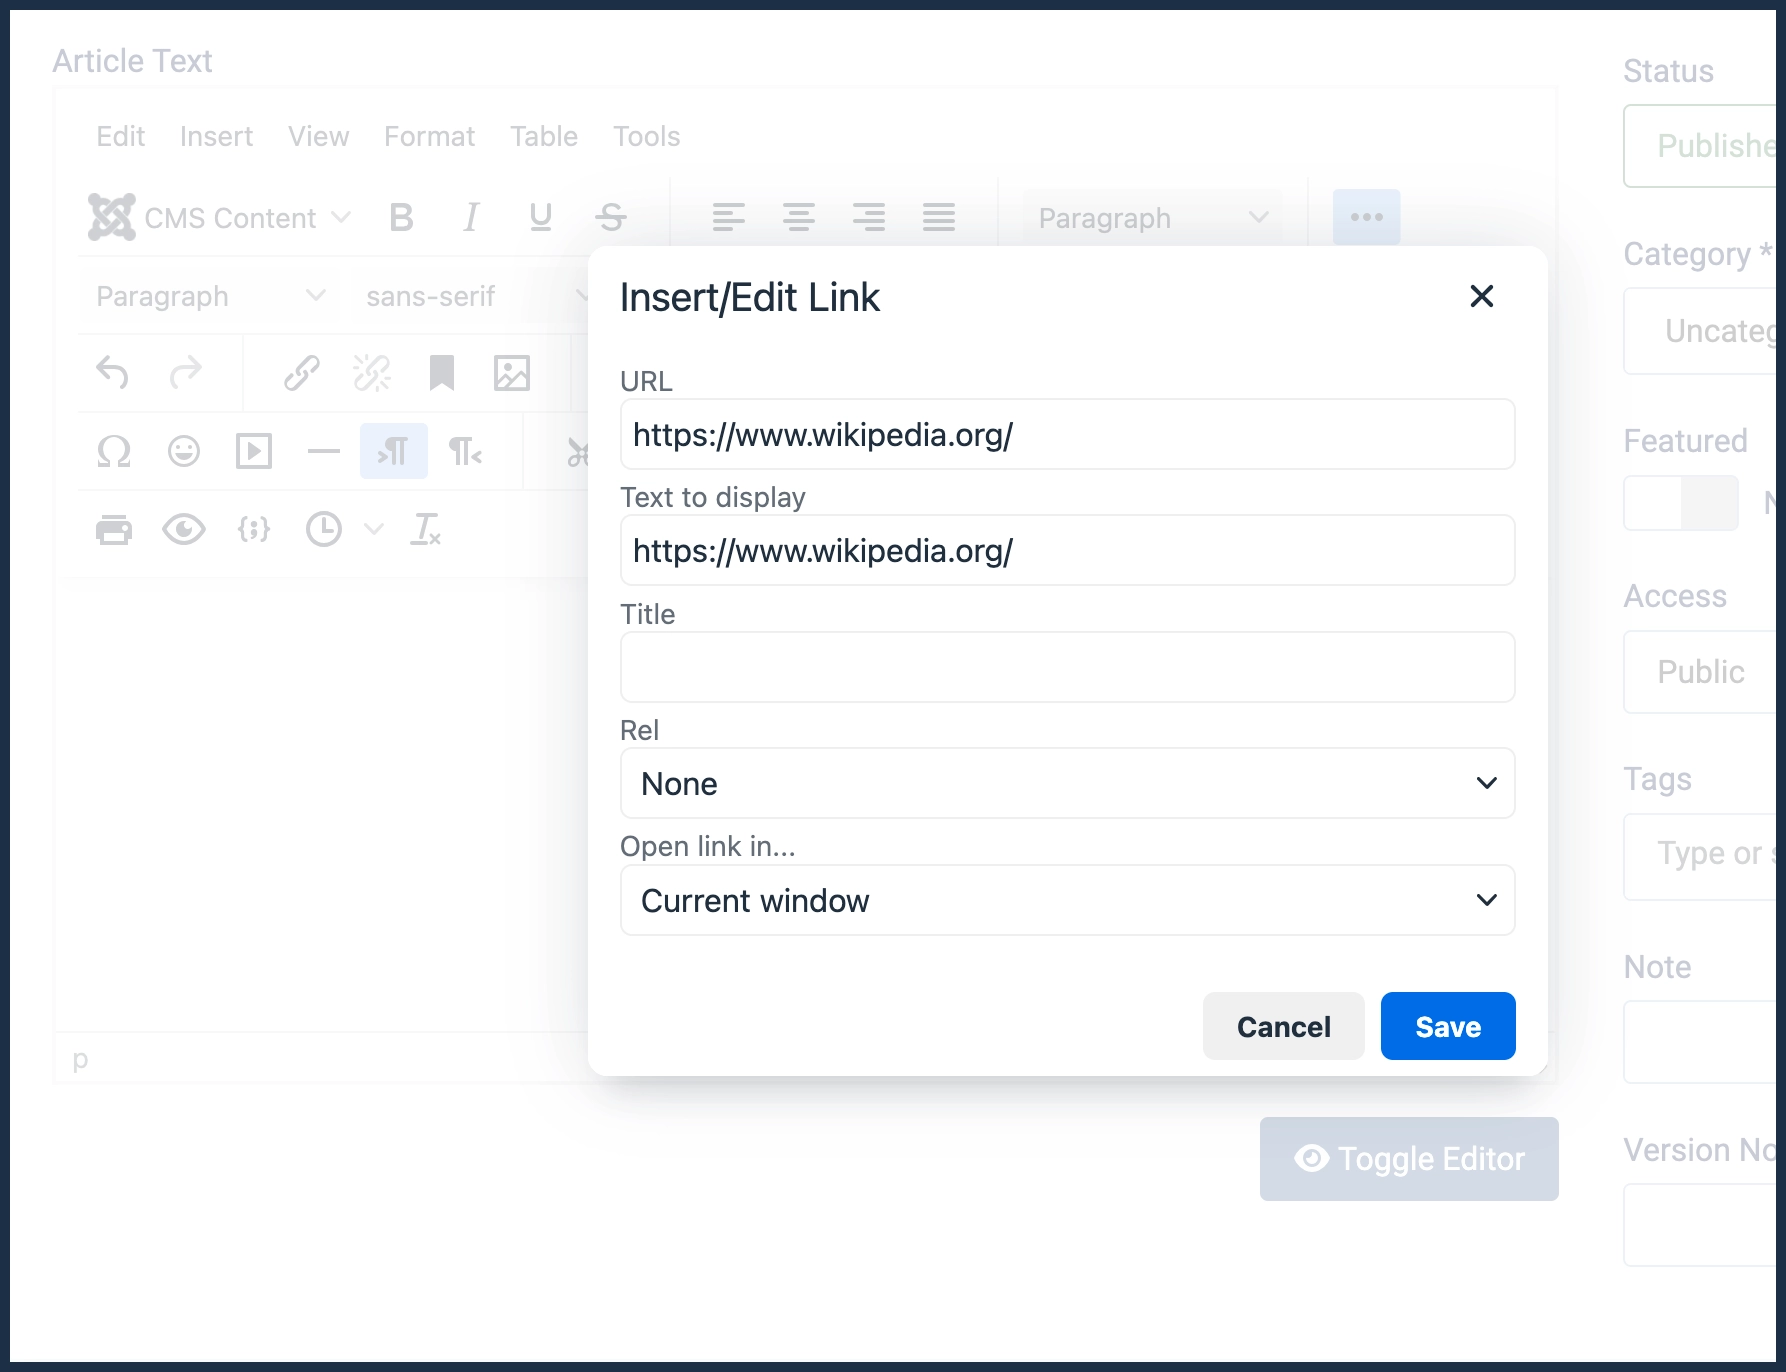Insert date/time with clock icon
Viewport: 1786px width, 1372px height.
coord(323,529)
